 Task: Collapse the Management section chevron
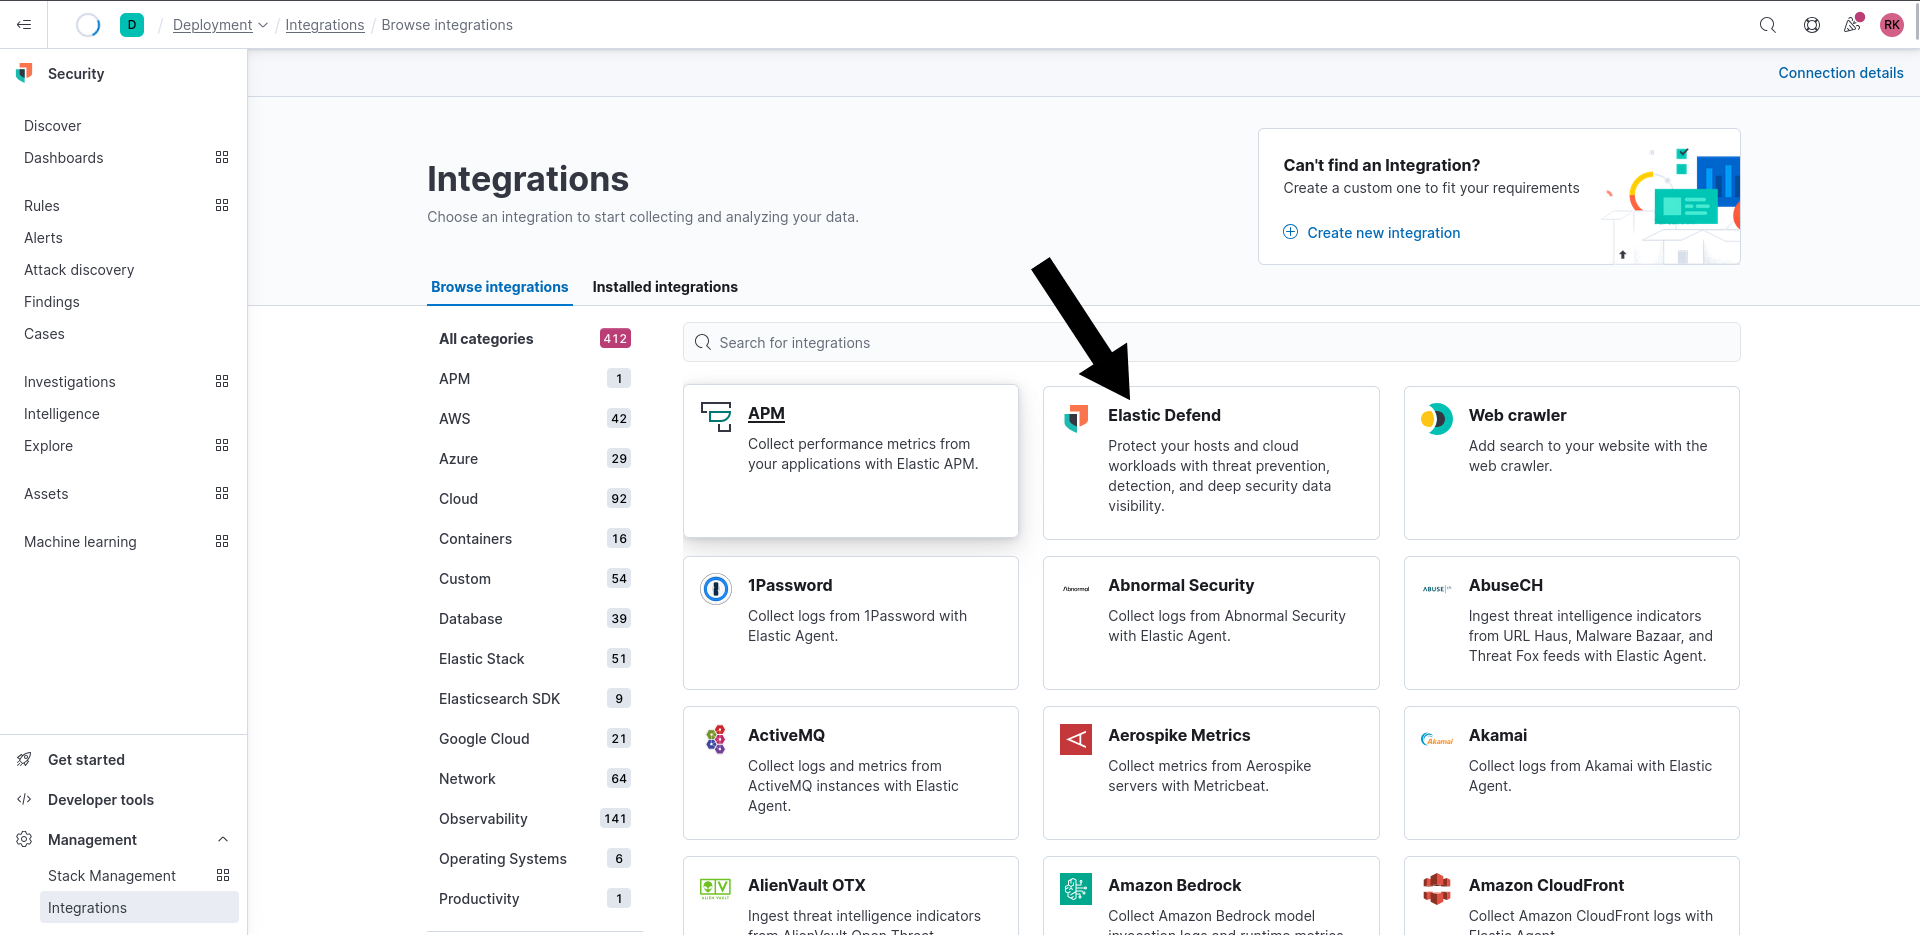[x=223, y=839]
